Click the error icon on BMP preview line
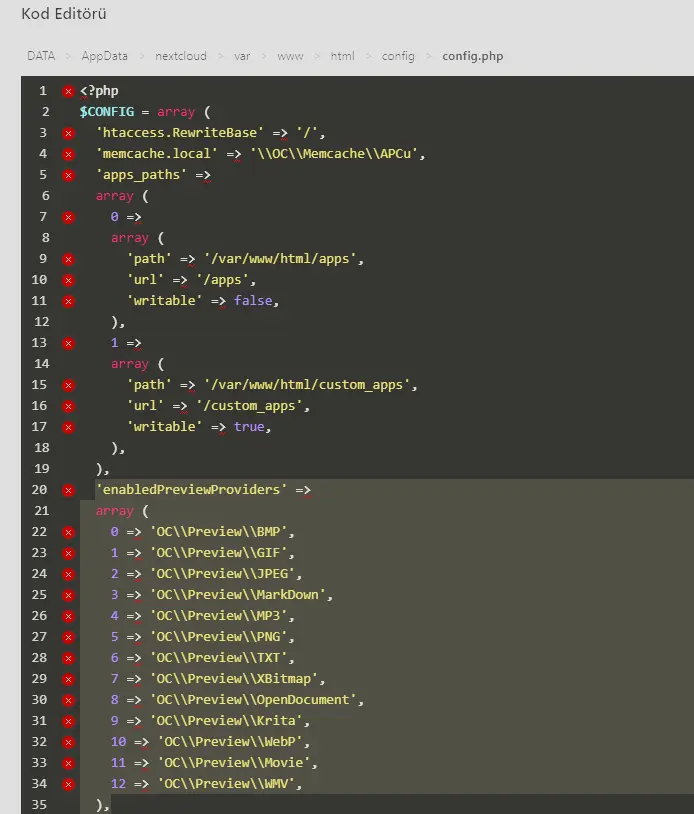 tap(68, 533)
